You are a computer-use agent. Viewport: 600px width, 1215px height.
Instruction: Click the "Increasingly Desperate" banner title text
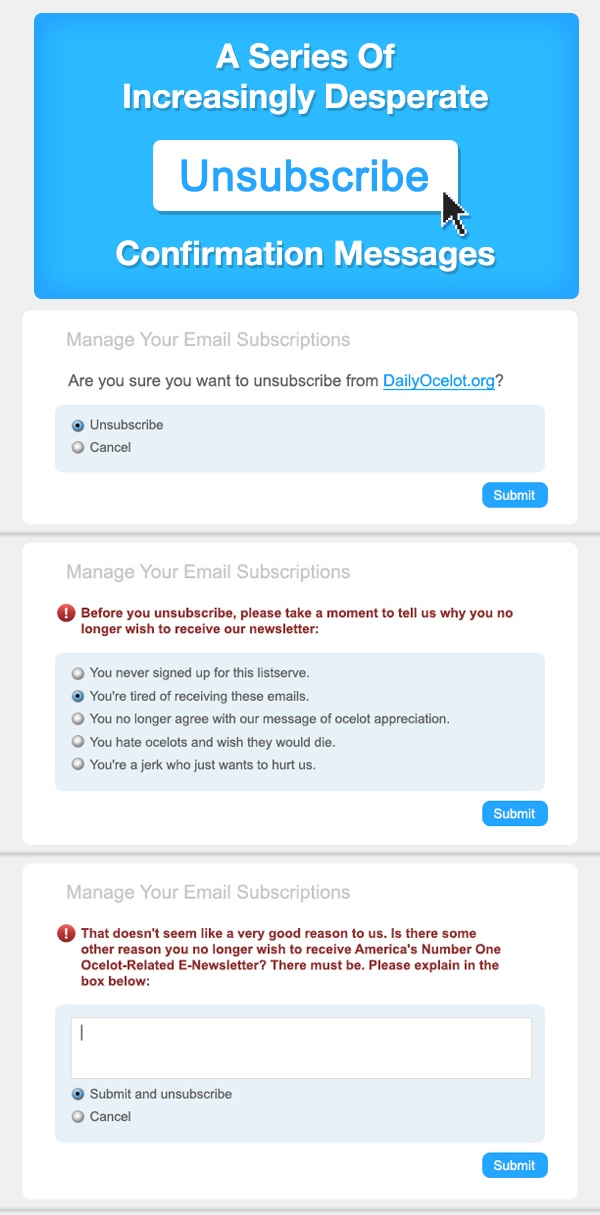[x=305, y=97]
